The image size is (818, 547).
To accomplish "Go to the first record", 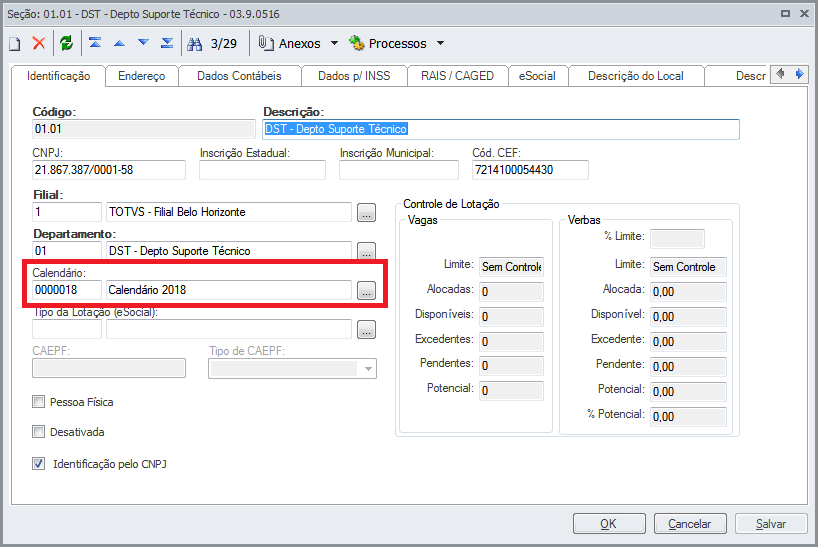I will coord(95,43).
